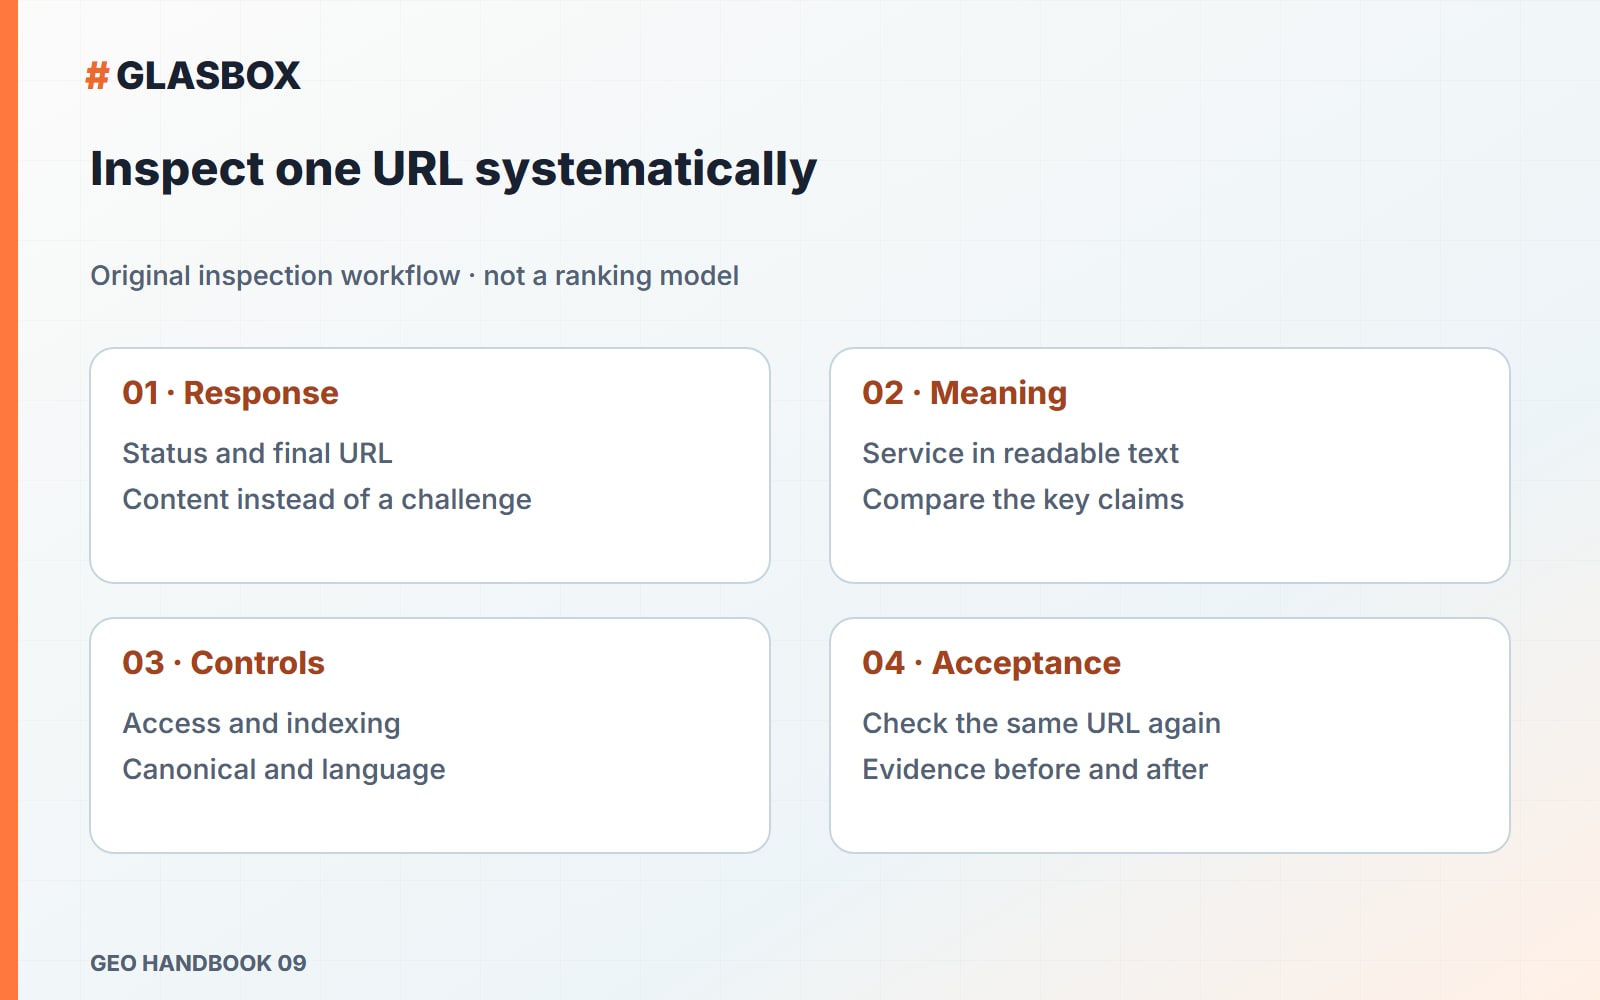Click the '04 · Acceptance' card heading
Screen dimensions: 1600x1000
pyautogui.click(x=991, y=663)
